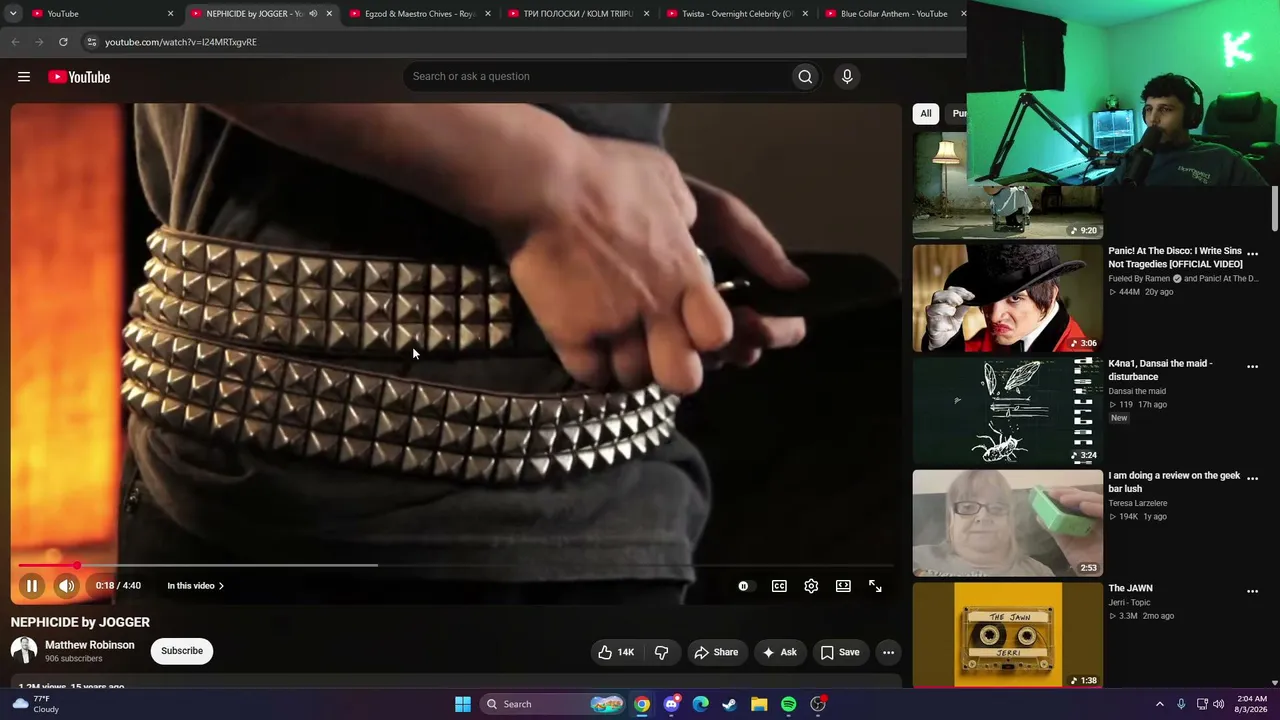The image size is (1280, 720).
Task: Close the NEPHICIDE by JOGGER tab
Action: (x=329, y=14)
